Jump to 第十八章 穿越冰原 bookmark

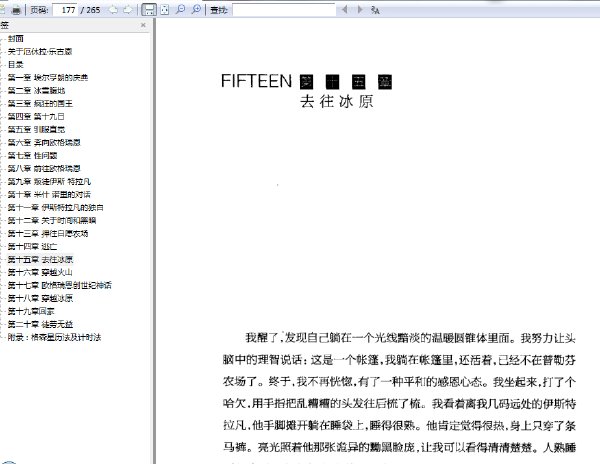pyautogui.click(x=40, y=298)
